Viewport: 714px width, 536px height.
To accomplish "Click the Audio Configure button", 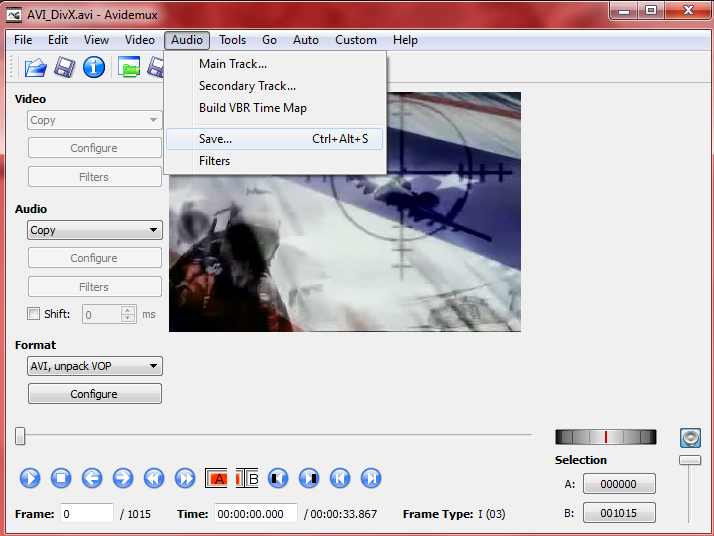I will point(95,258).
